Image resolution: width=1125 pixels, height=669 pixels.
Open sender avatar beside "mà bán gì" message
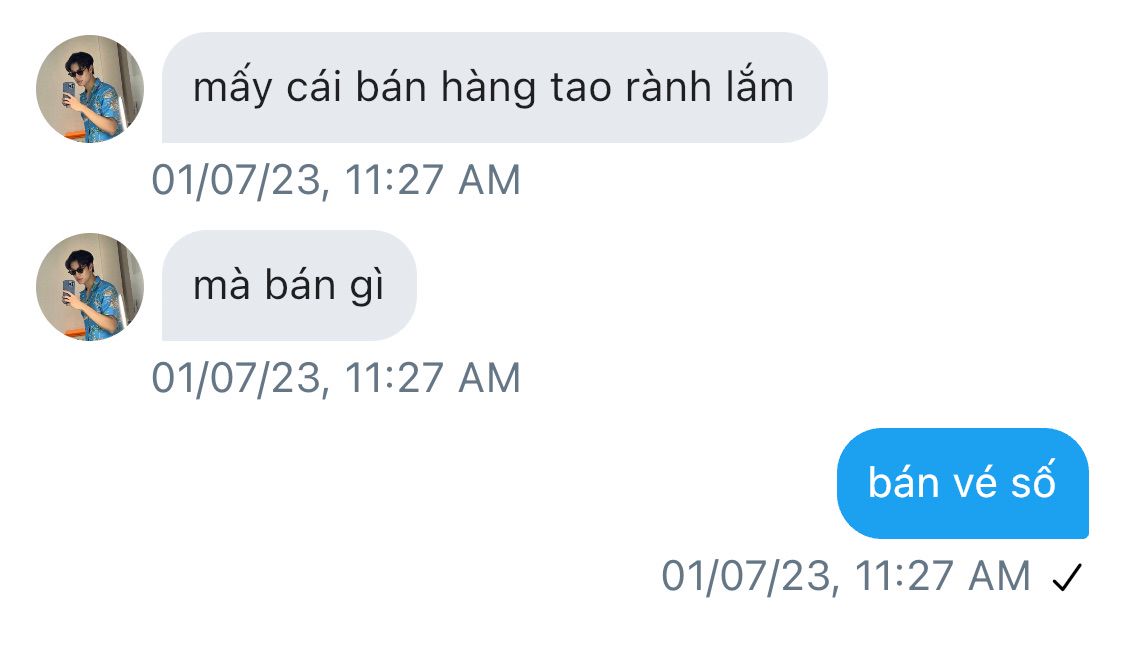tap(90, 286)
